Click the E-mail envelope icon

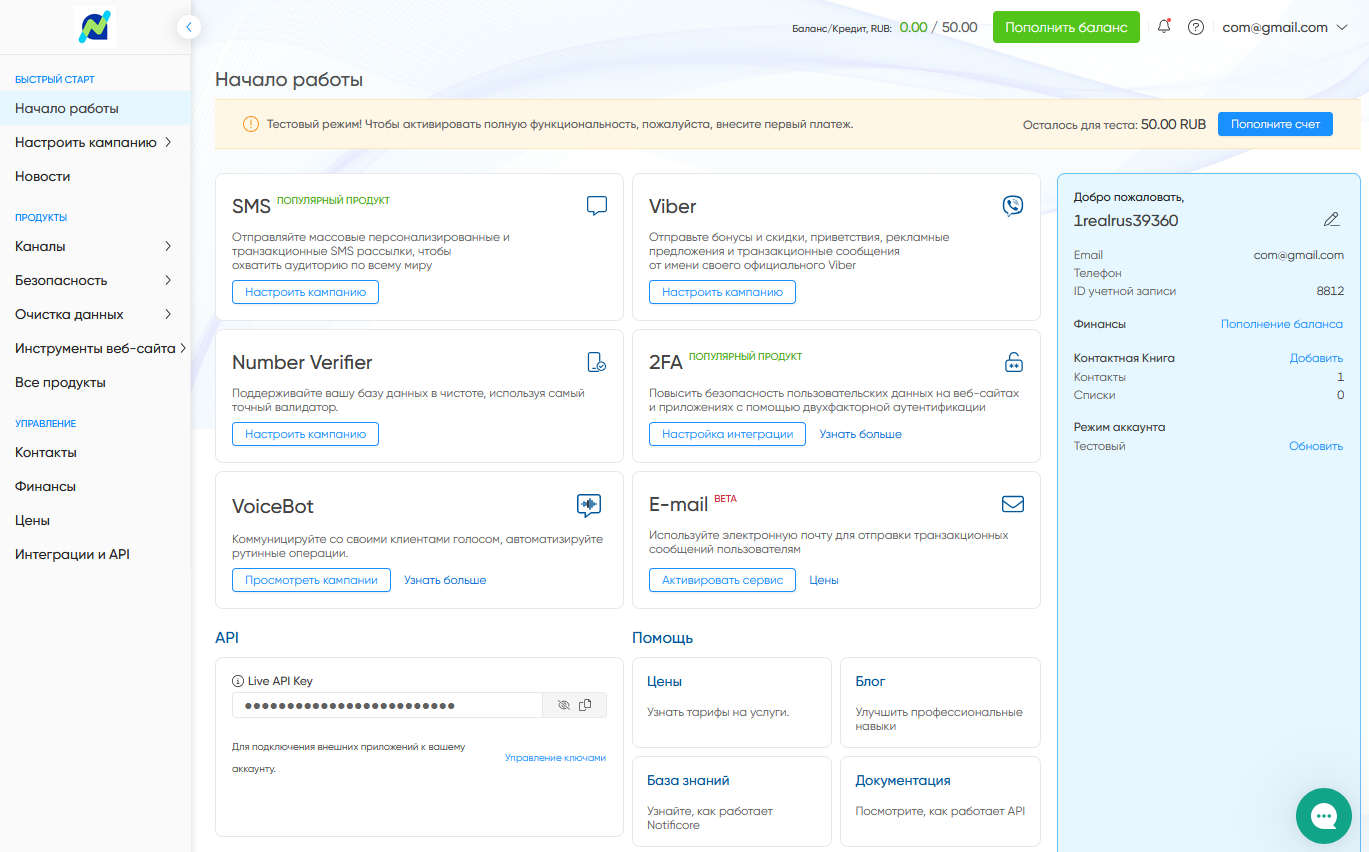[x=1013, y=504]
